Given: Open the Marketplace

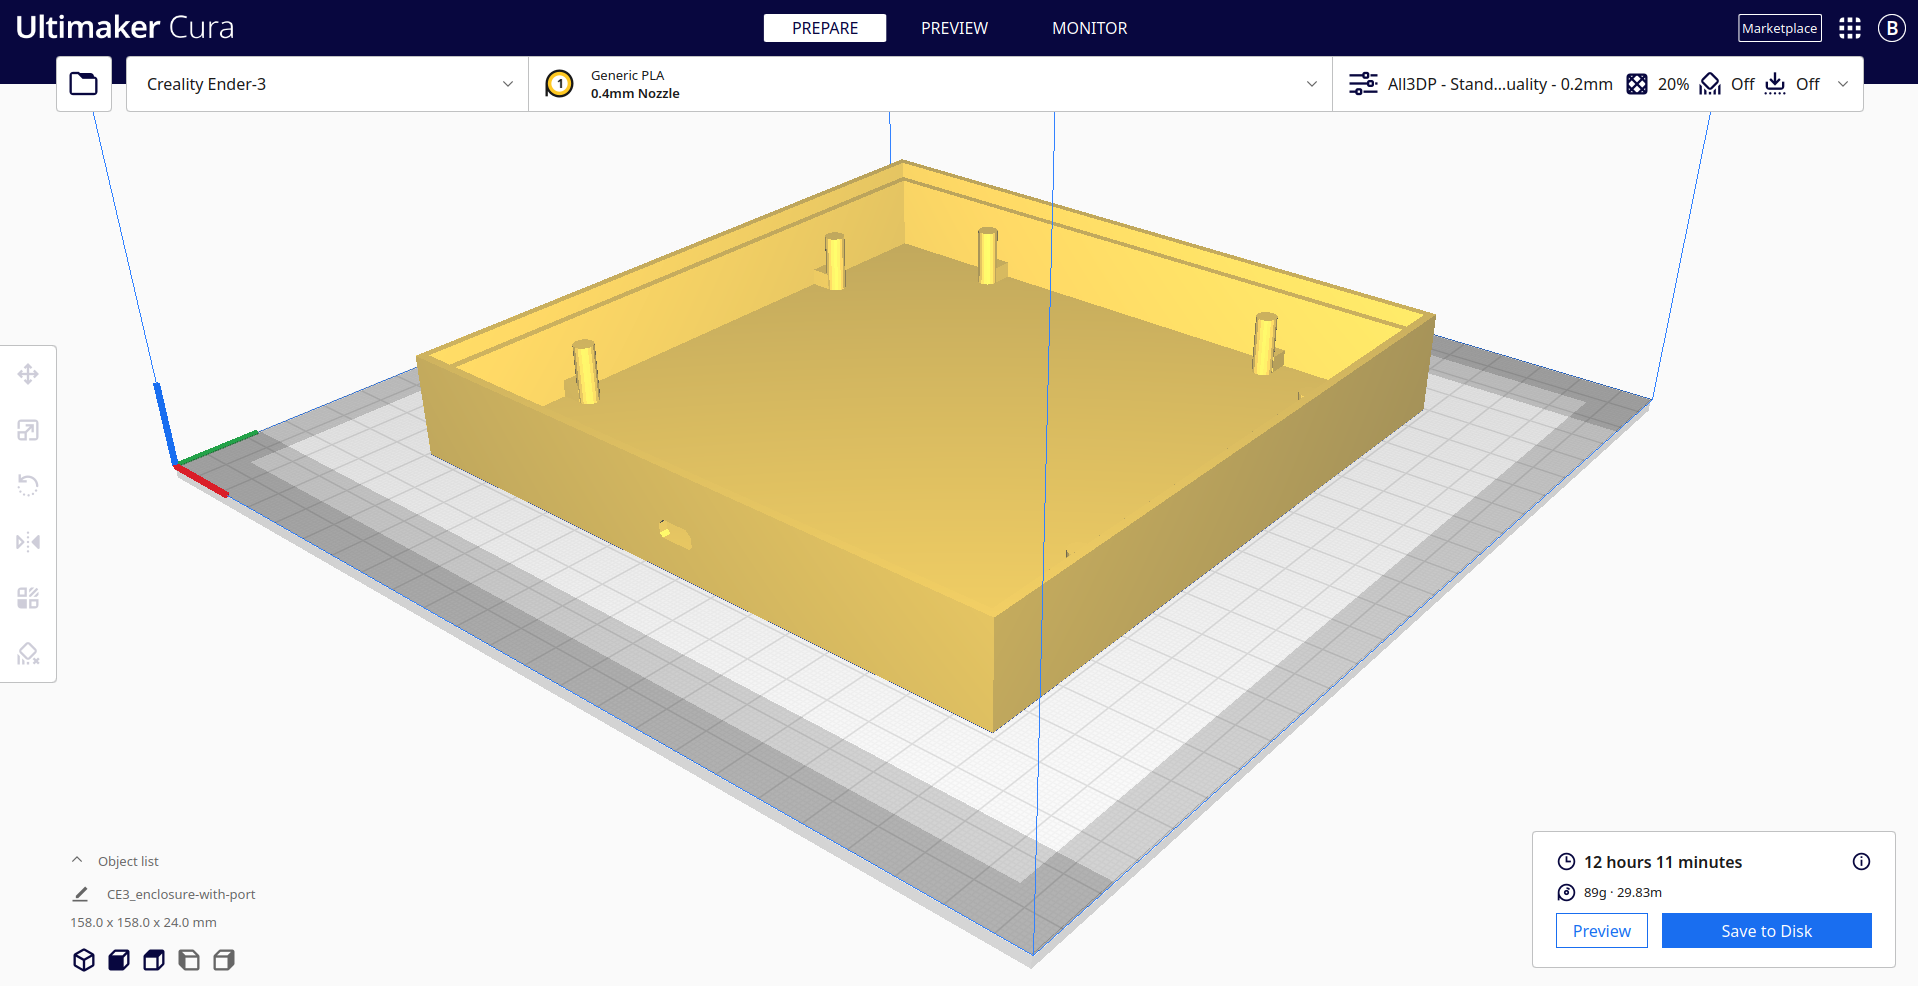Looking at the screenshot, I should [x=1780, y=28].
